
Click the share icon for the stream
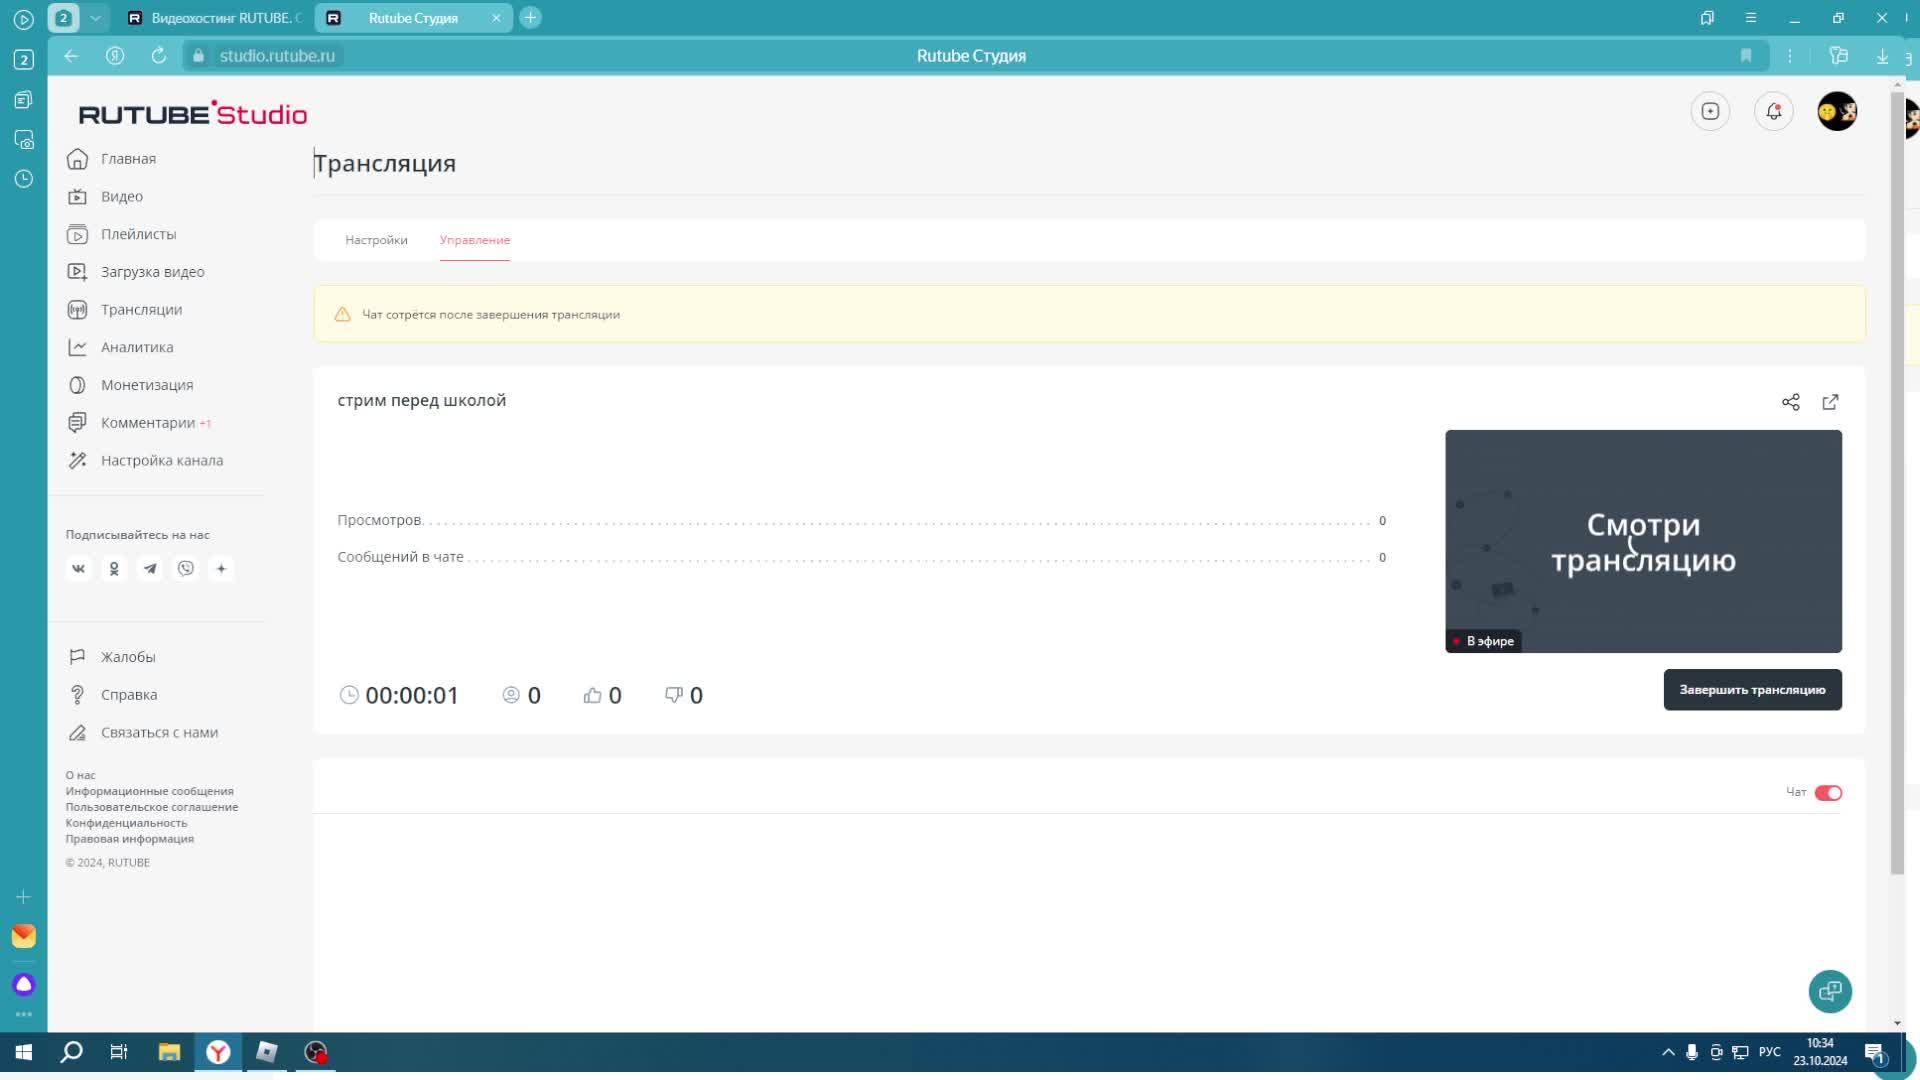(1790, 402)
